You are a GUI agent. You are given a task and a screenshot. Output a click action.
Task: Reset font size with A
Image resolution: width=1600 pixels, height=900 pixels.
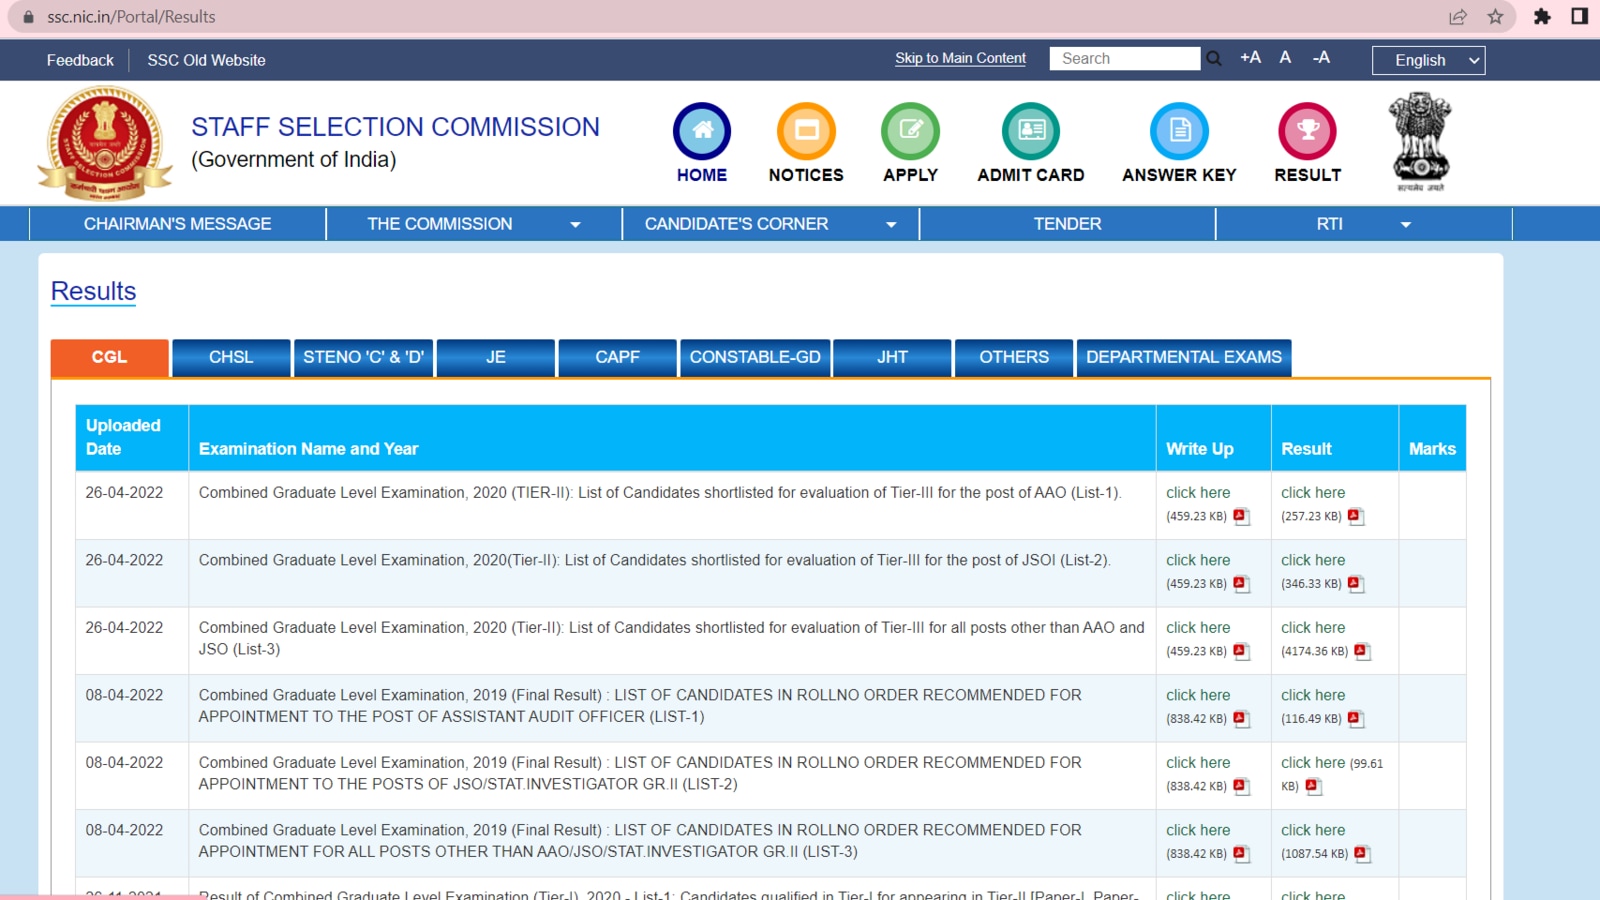coord(1285,57)
